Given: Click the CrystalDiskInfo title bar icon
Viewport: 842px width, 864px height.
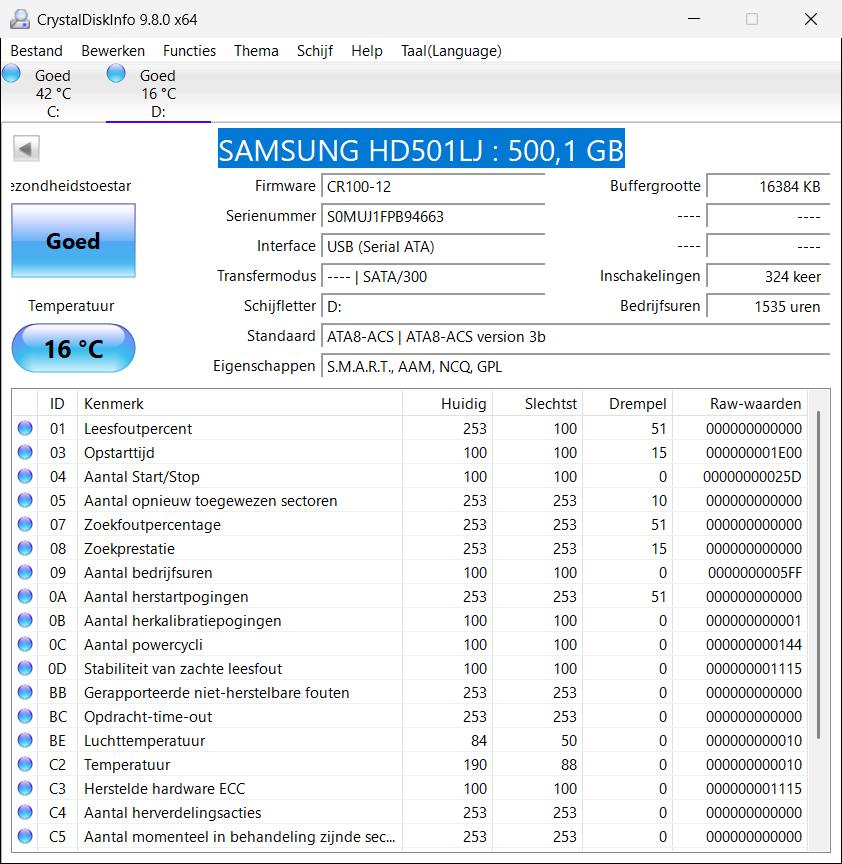Looking at the screenshot, I should click(x=20, y=19).
